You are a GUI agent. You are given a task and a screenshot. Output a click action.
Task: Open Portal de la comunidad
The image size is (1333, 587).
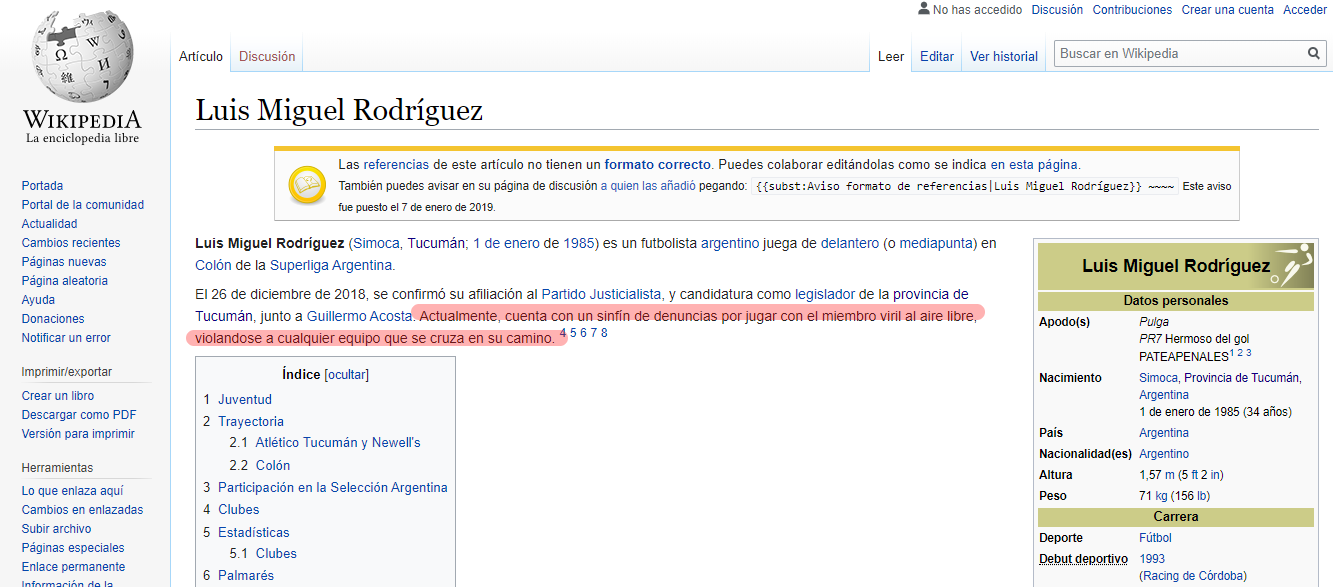83,205
